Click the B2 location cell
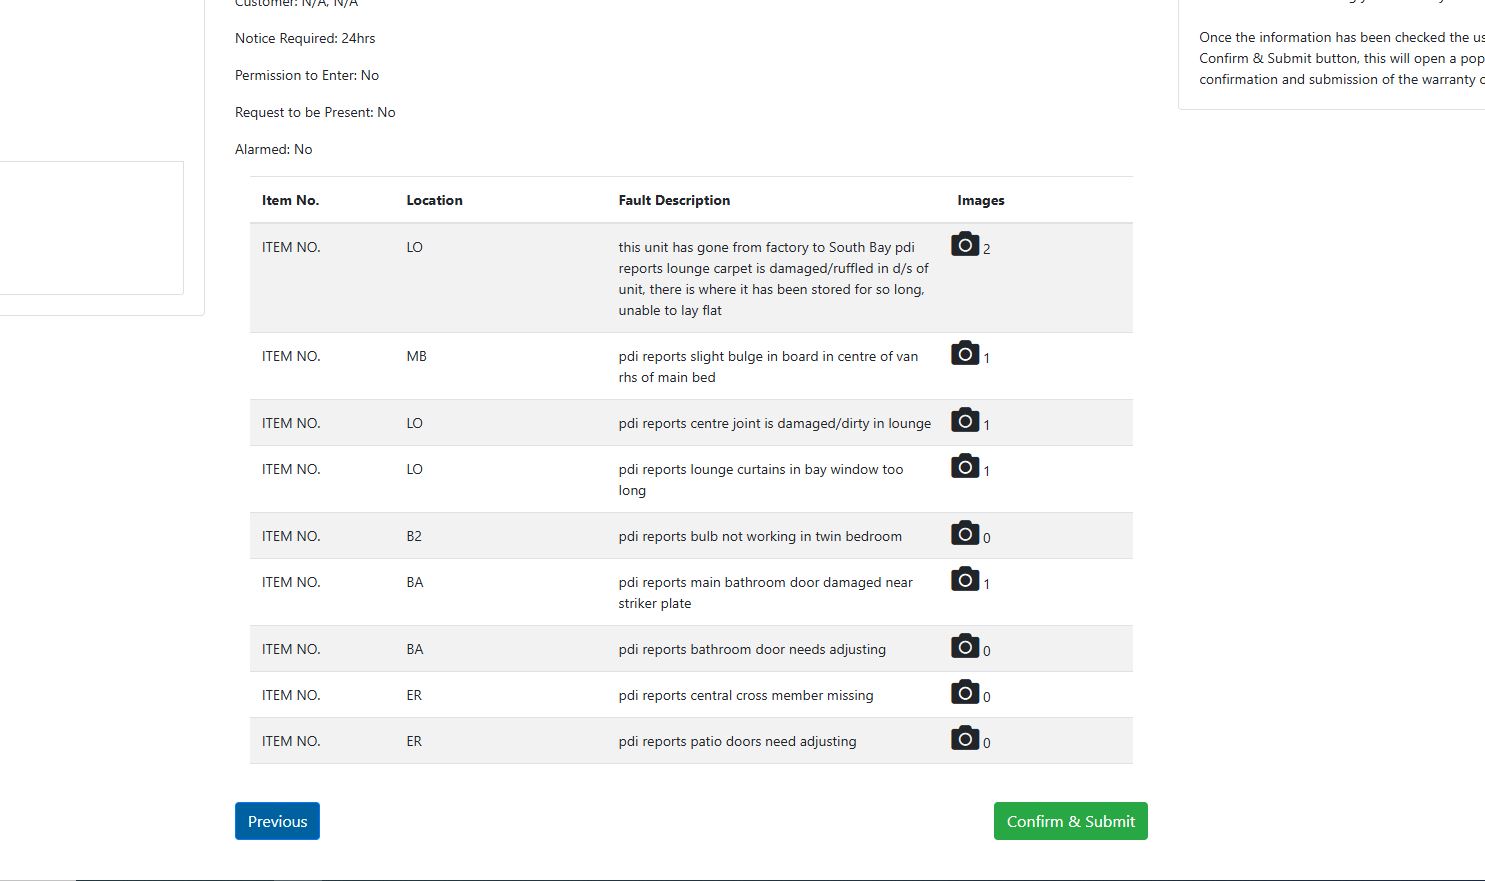Viewport: 1485px width, 881px height. coord(414,536)
